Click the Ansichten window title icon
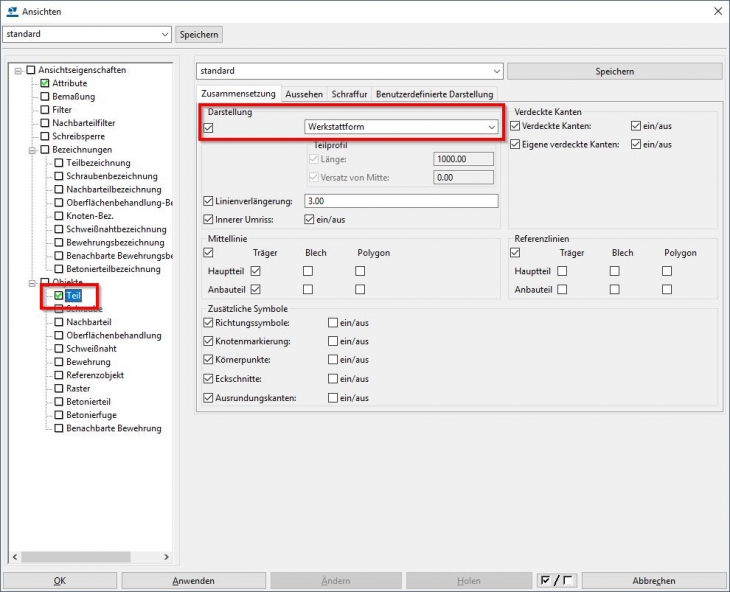Image resolution: width=730 pixels, height=592 pixels. [11, 11]
